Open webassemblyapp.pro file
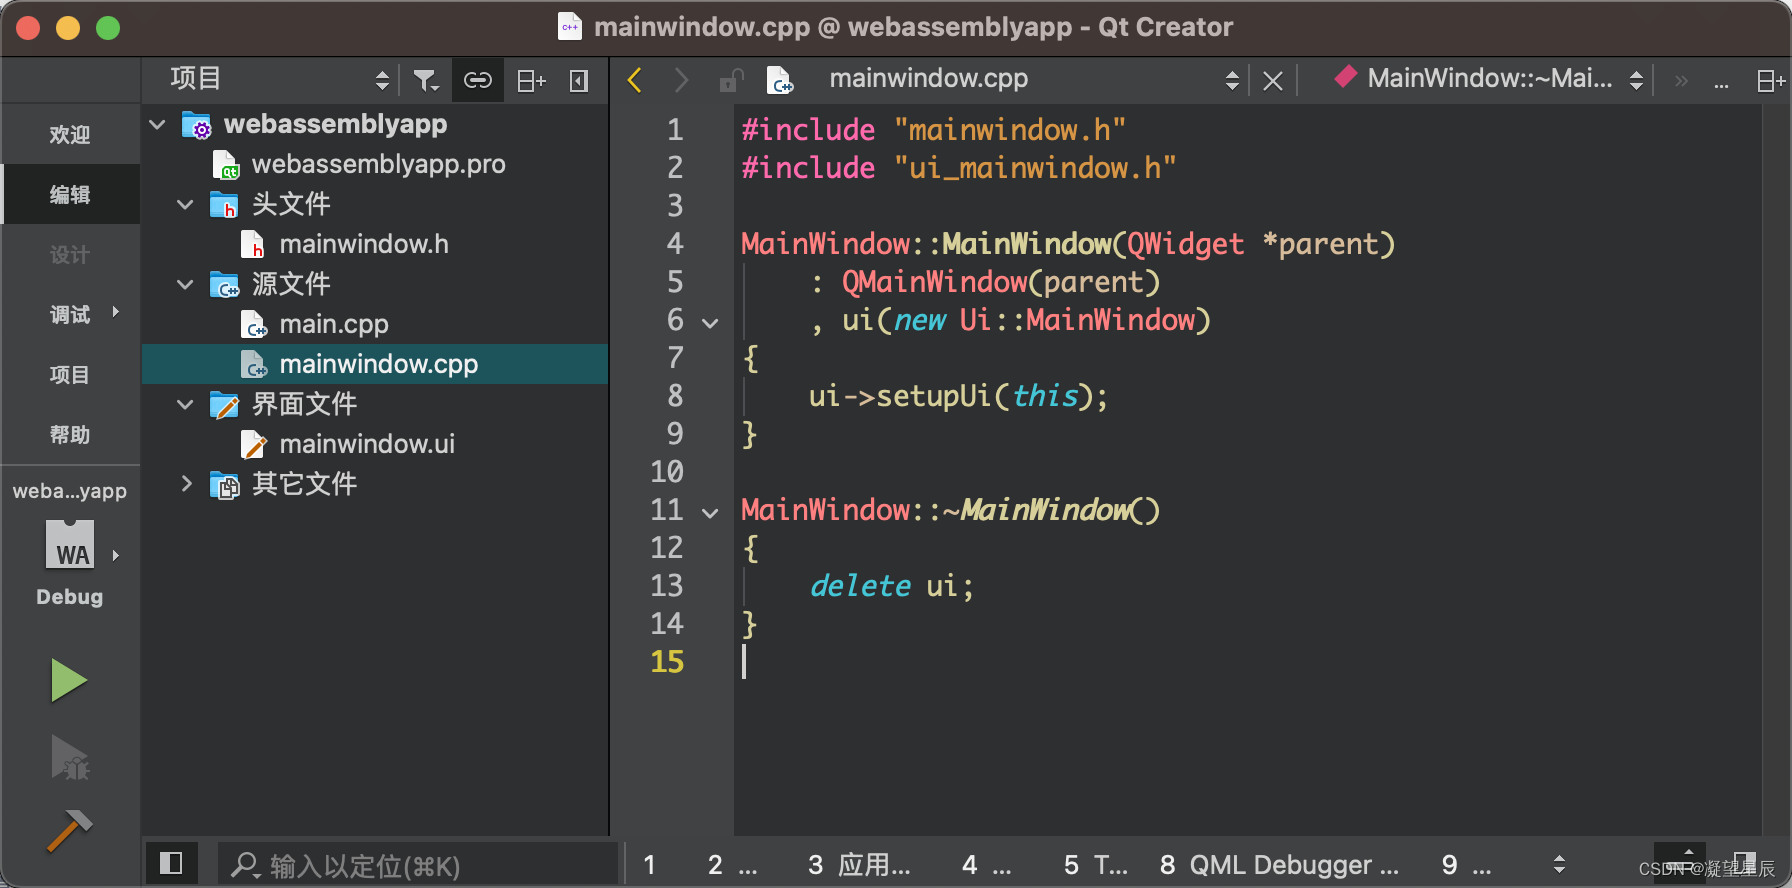 pyautogui.click(x=378, y=164)
